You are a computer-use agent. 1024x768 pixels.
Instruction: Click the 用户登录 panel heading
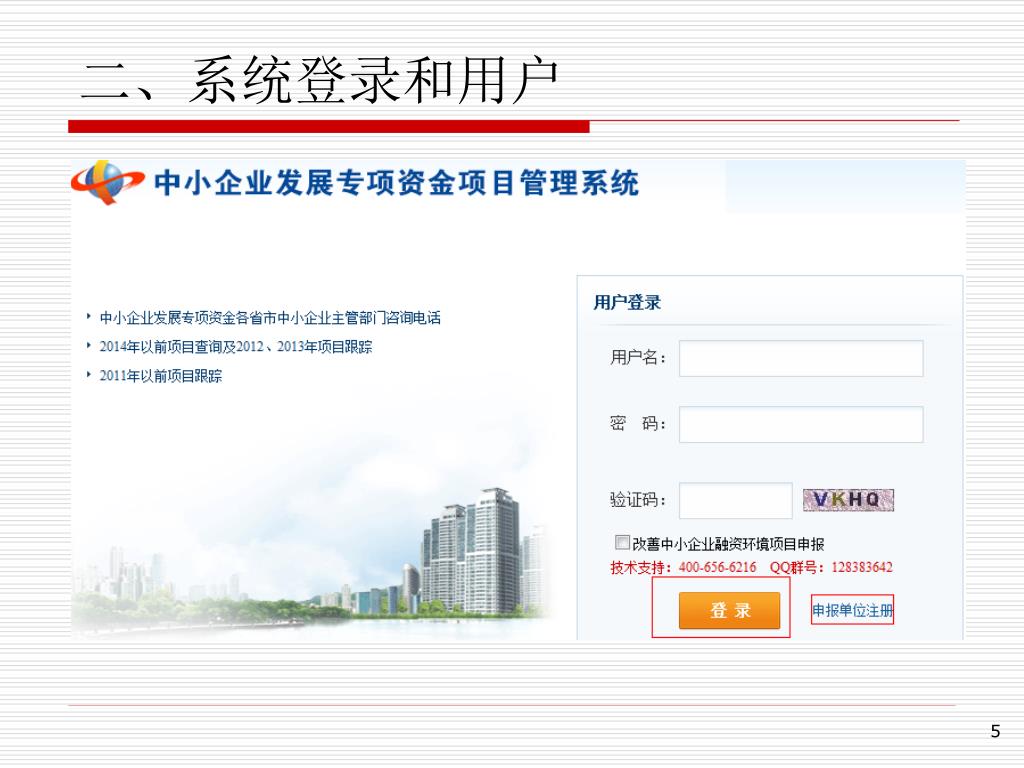[627, 302]
